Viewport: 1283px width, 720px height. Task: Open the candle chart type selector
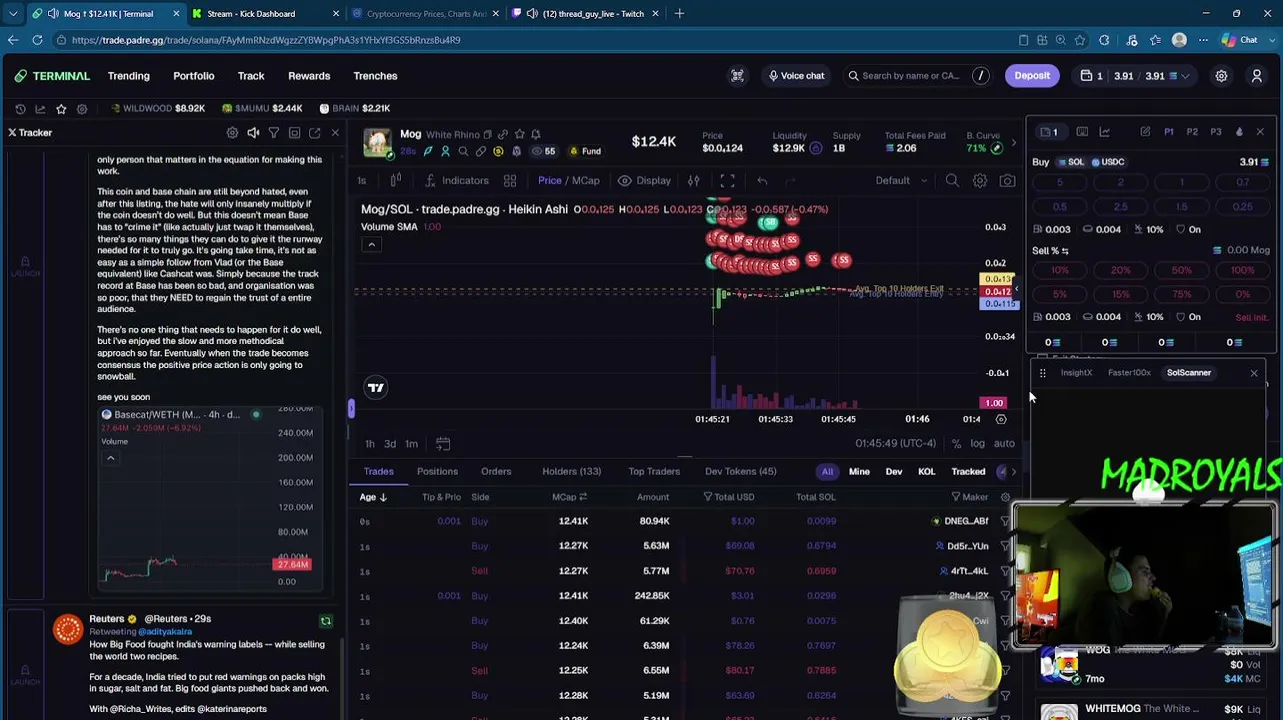(396, 180)
